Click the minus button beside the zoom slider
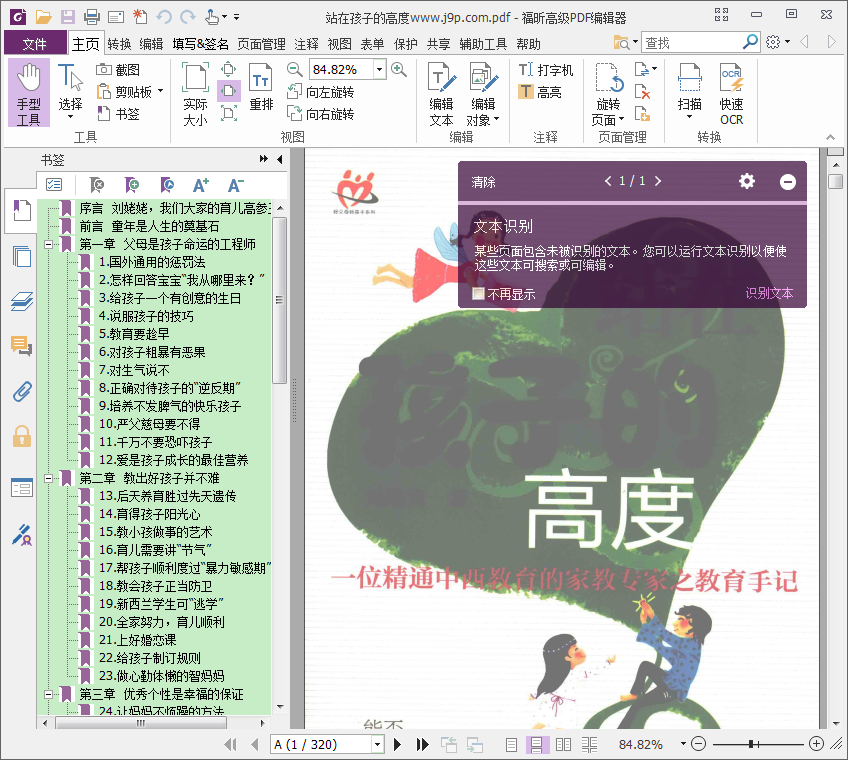848x760 pixels. click(x=698, y=744)
